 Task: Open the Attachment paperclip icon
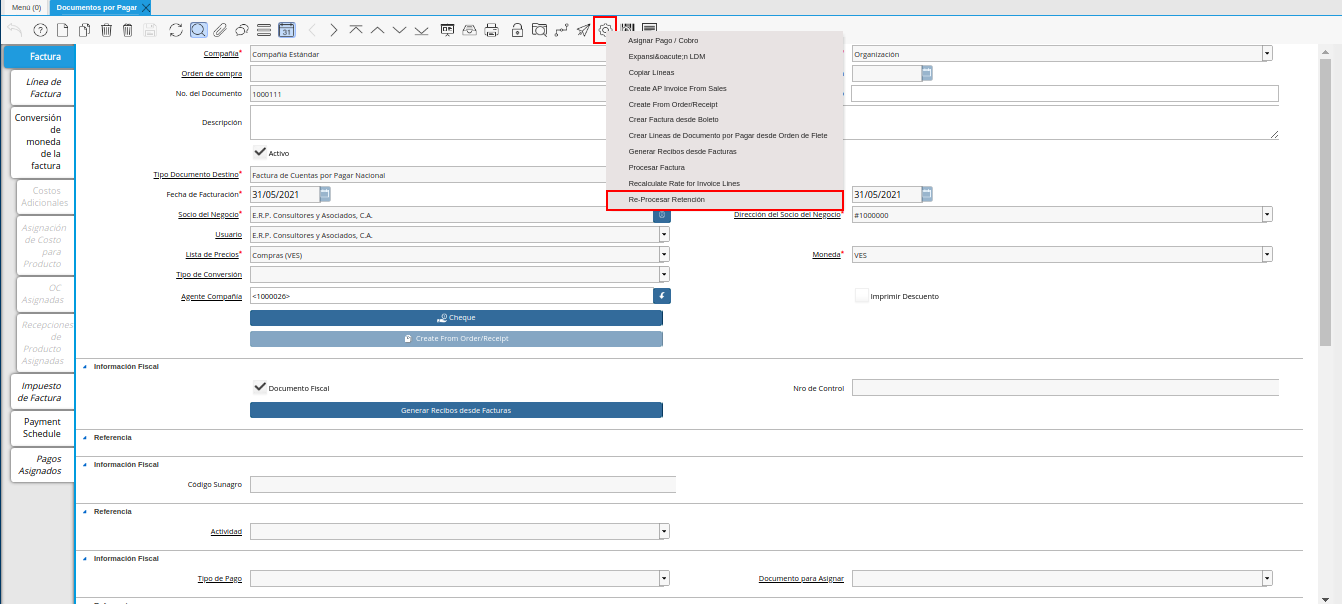coord(220,30)
